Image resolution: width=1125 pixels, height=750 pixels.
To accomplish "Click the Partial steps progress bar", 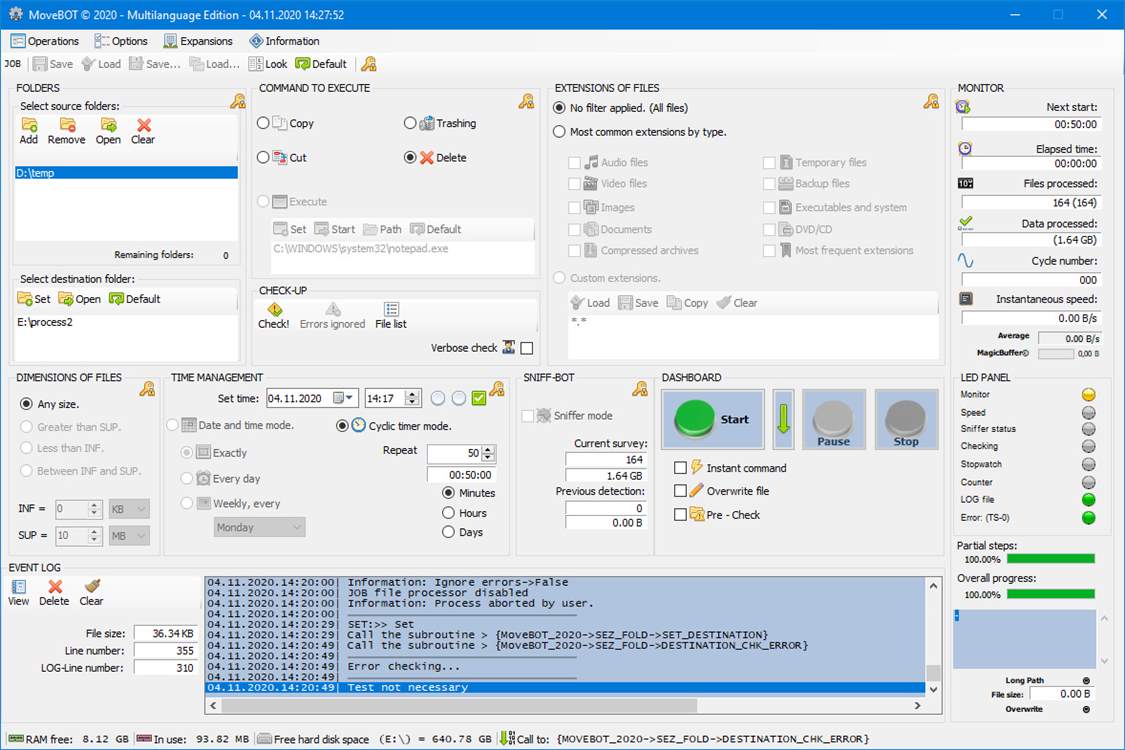I will pos(1050,559).
